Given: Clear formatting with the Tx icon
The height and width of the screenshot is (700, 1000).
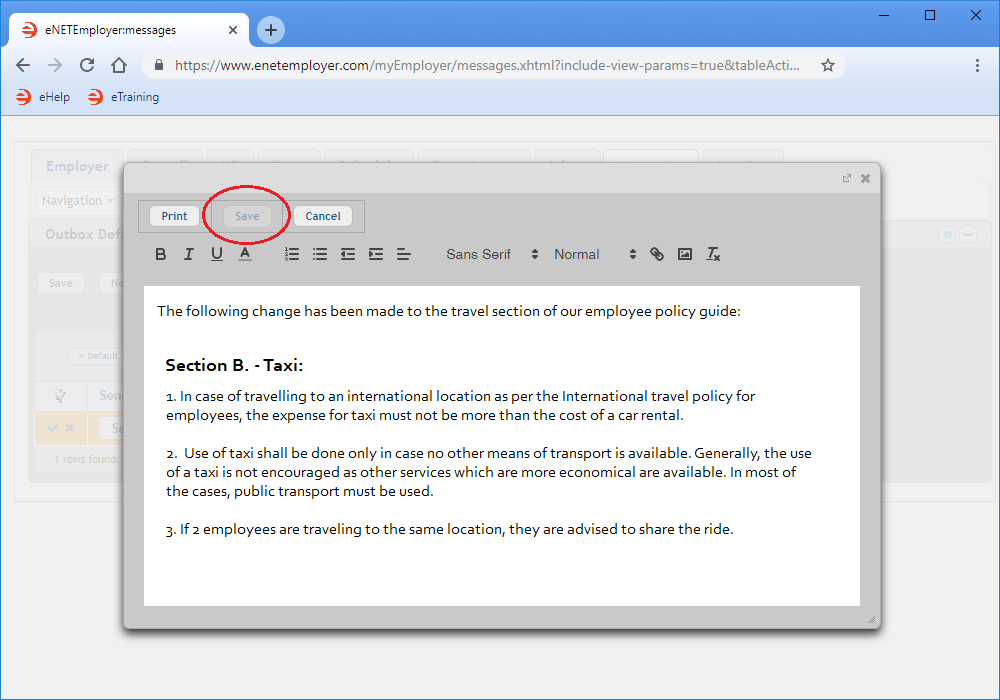Looking at the screenshot, I should point(713,254).
